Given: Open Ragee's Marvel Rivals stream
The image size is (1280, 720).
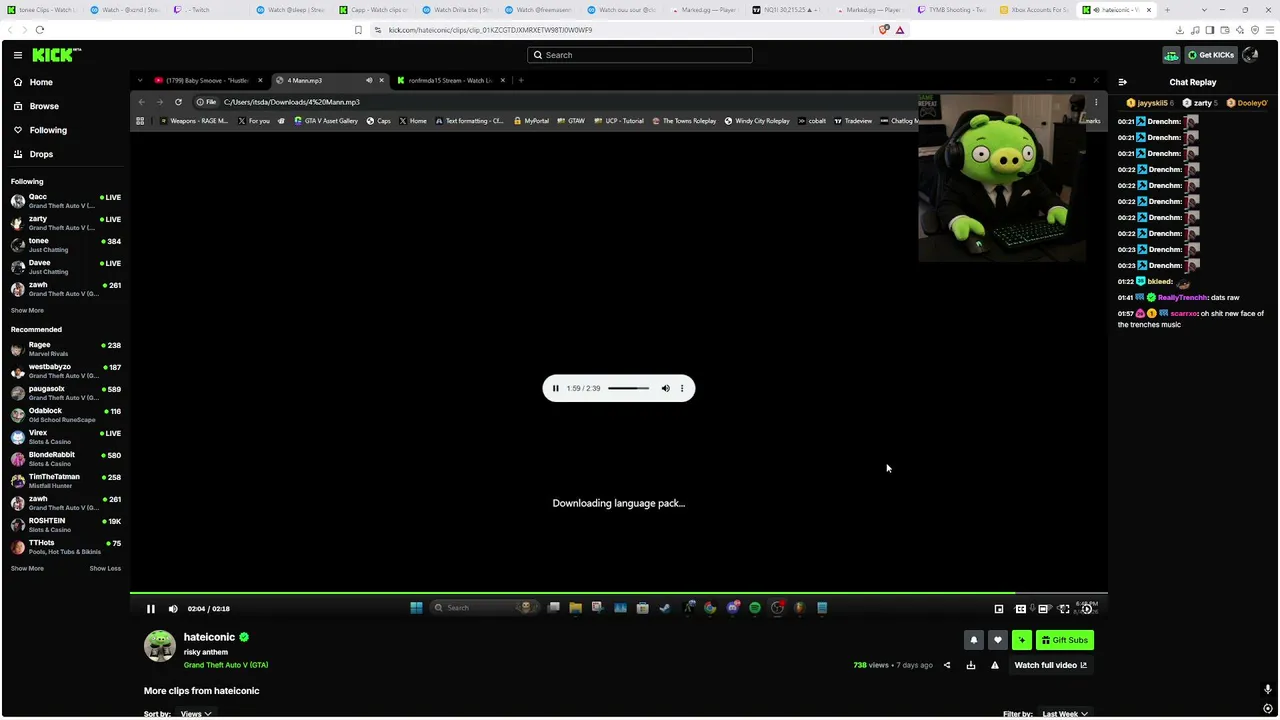Looking at the screenshot, I should click(65, 349).
